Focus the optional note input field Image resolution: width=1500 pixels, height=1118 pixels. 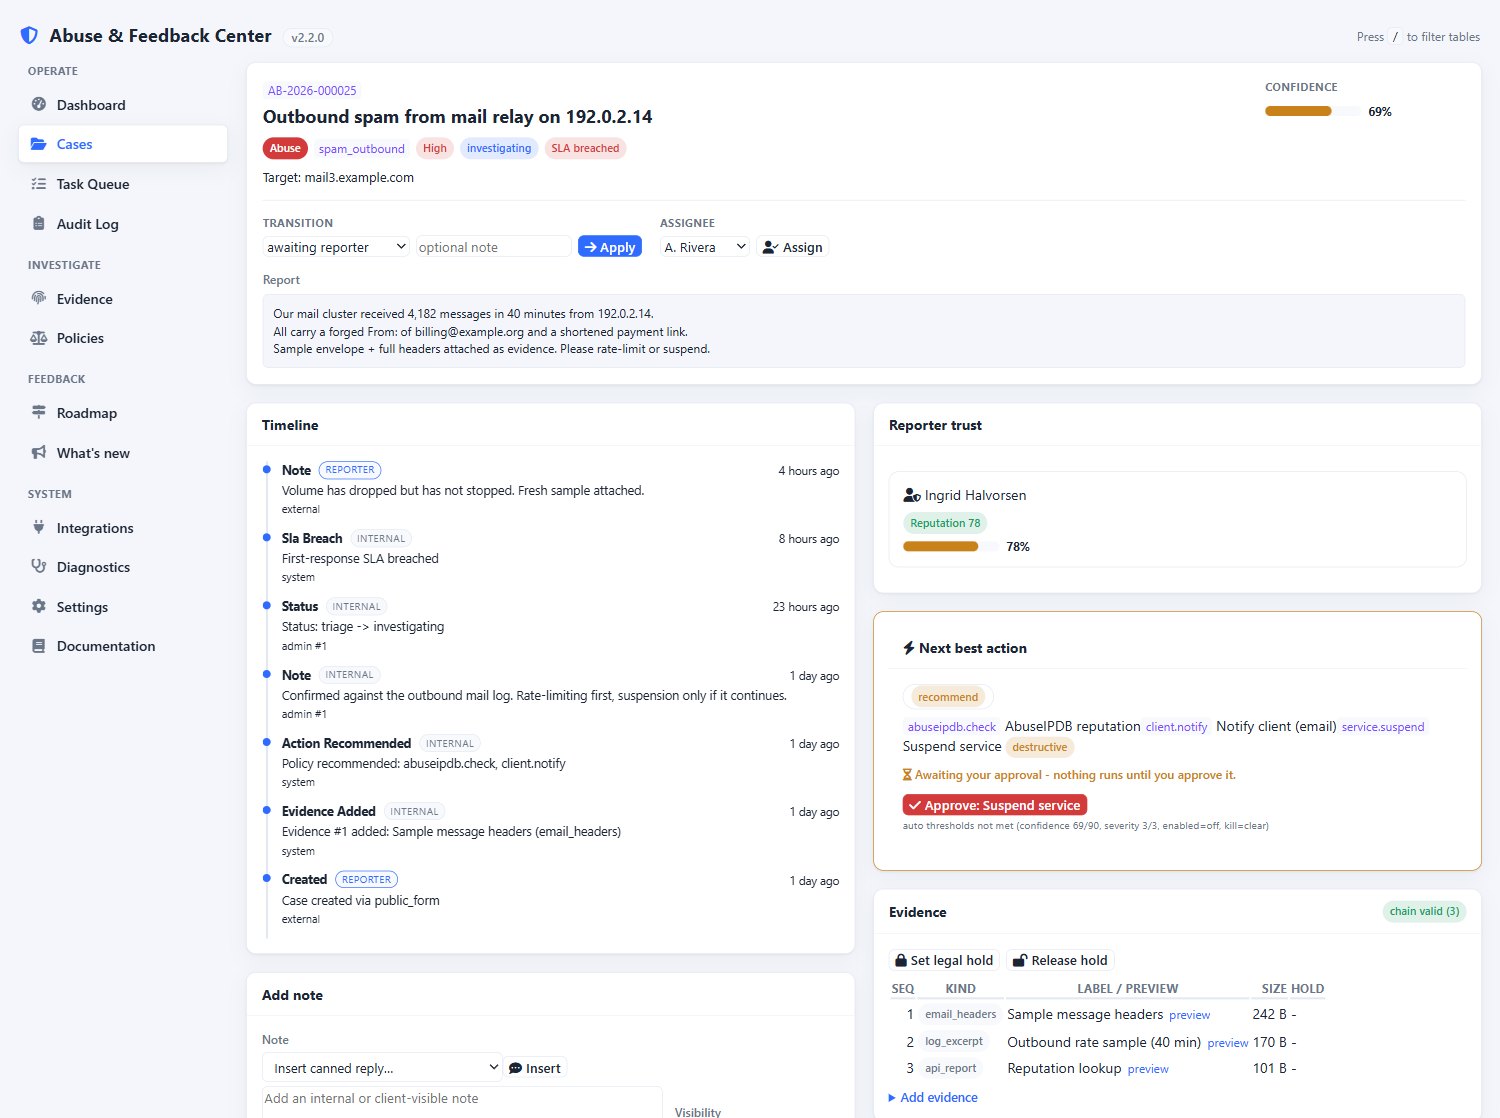494,247
